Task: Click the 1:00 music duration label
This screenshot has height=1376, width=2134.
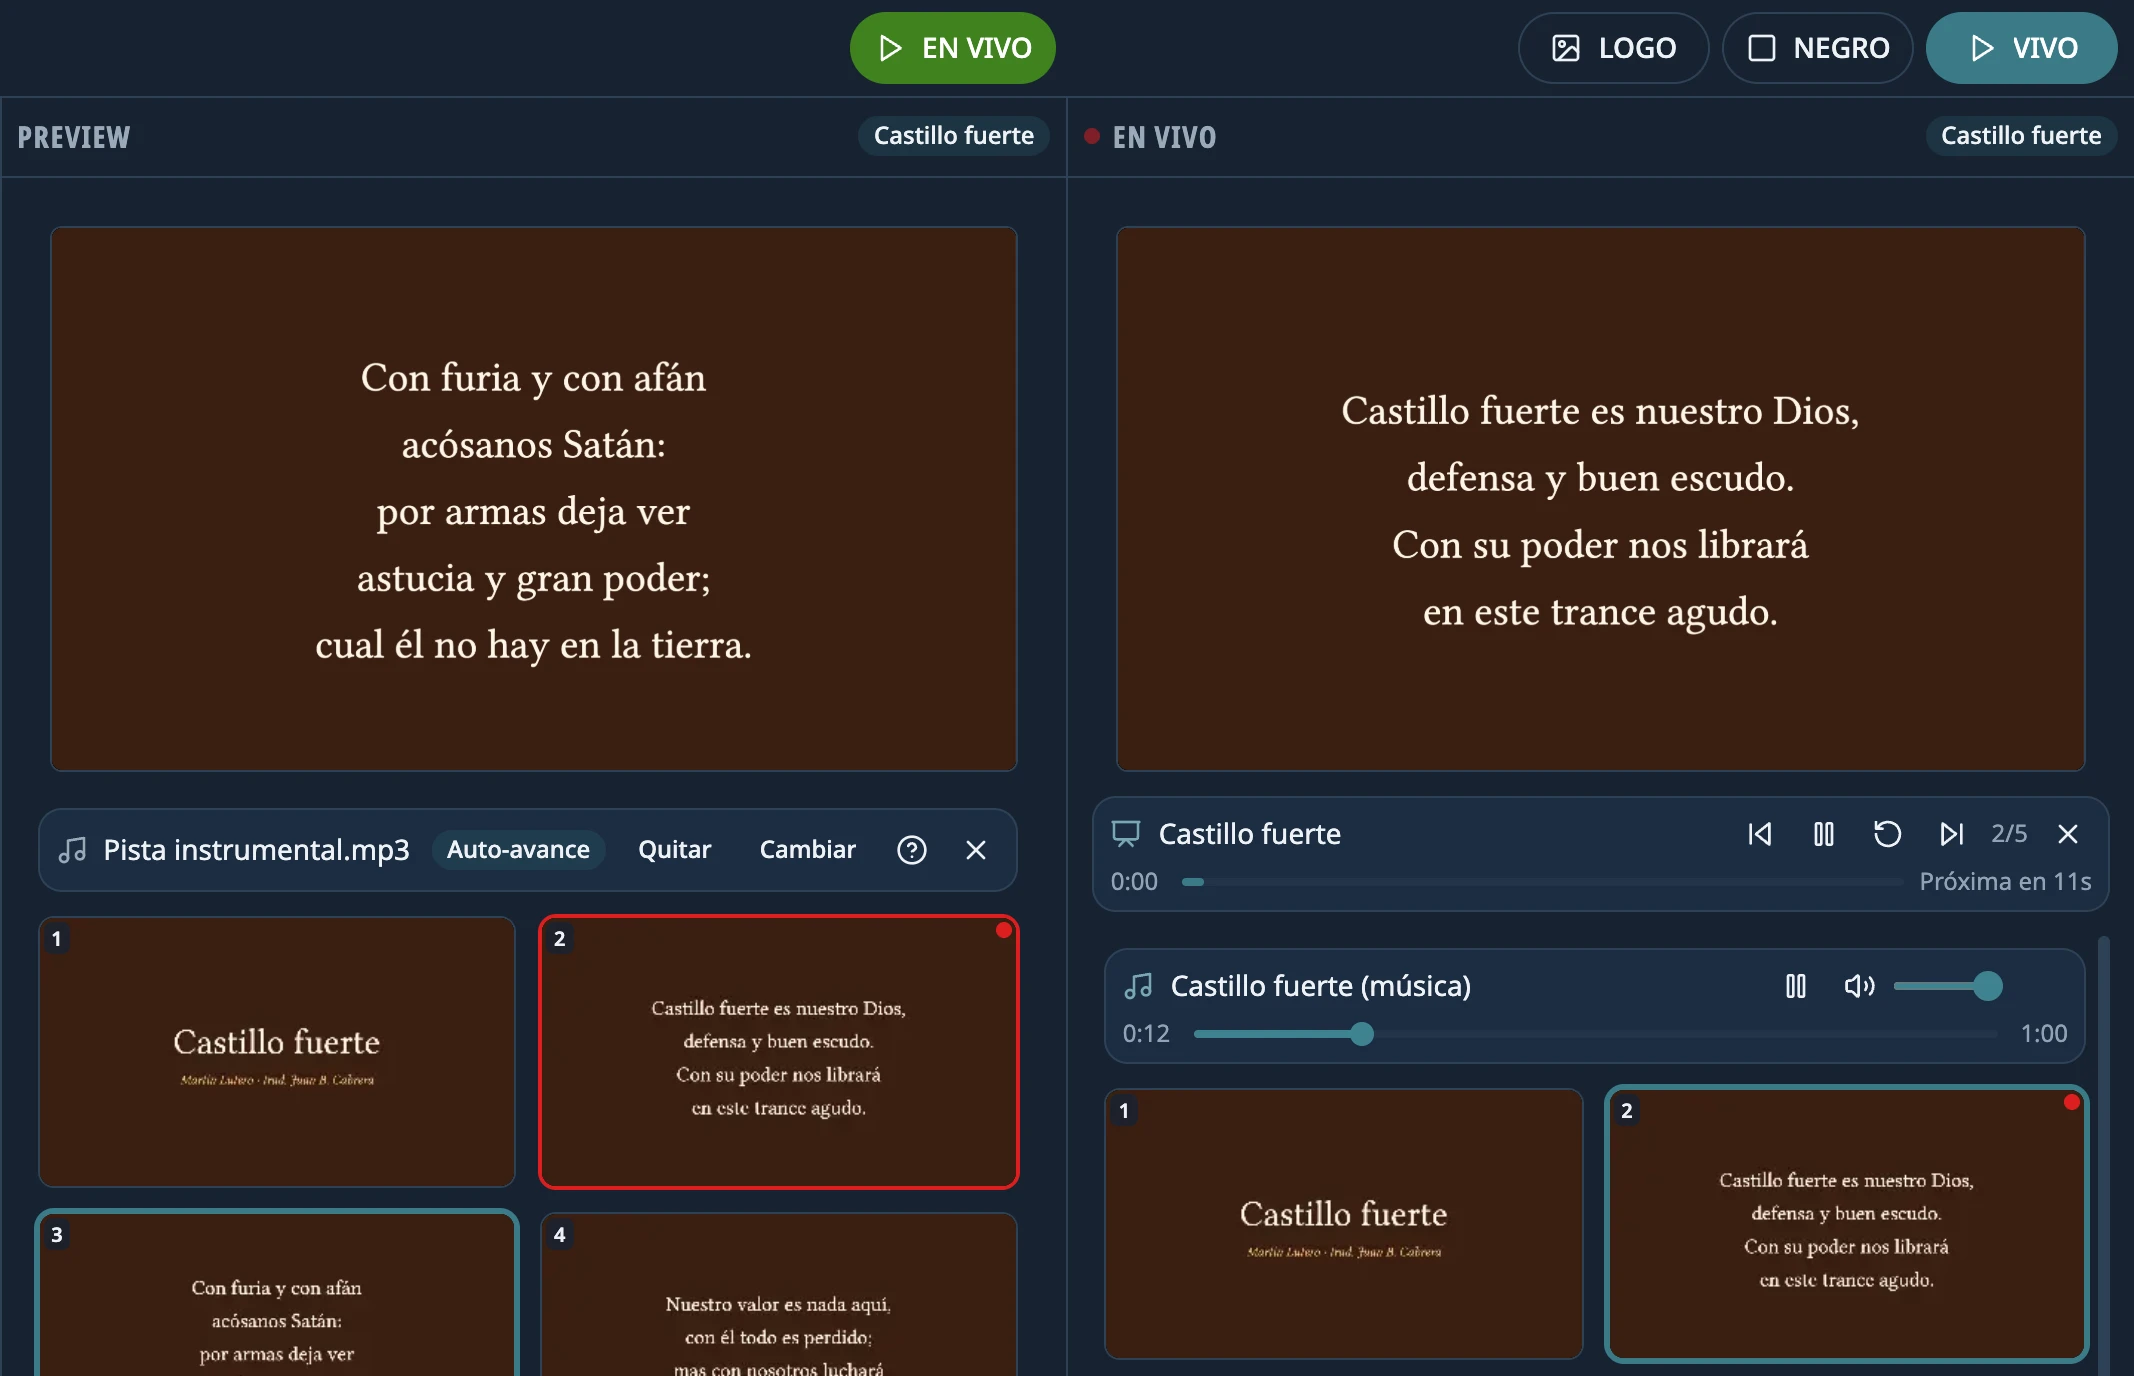Action: [2044, 1034]
